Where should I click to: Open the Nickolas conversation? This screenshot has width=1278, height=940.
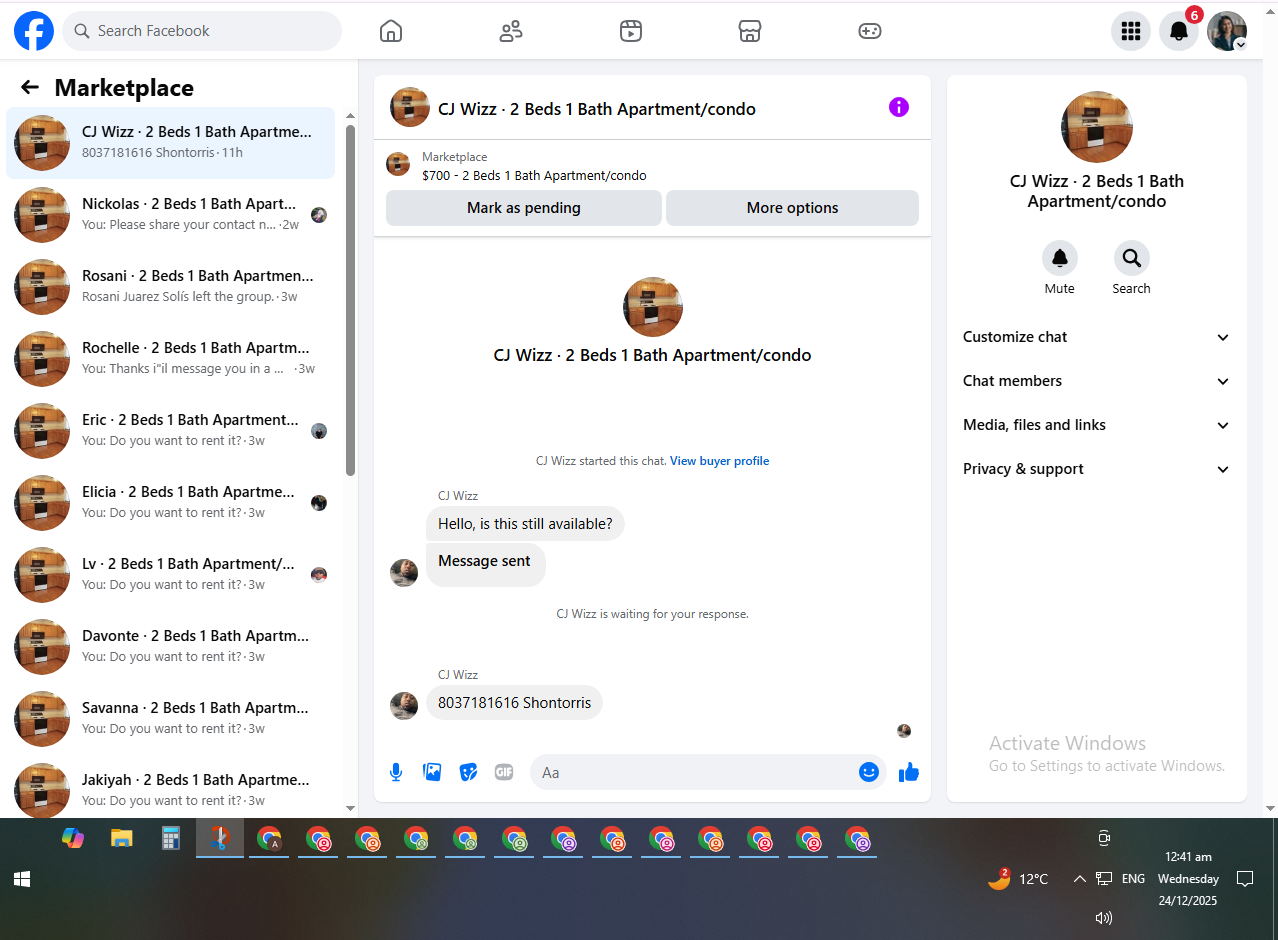[171, 215]
